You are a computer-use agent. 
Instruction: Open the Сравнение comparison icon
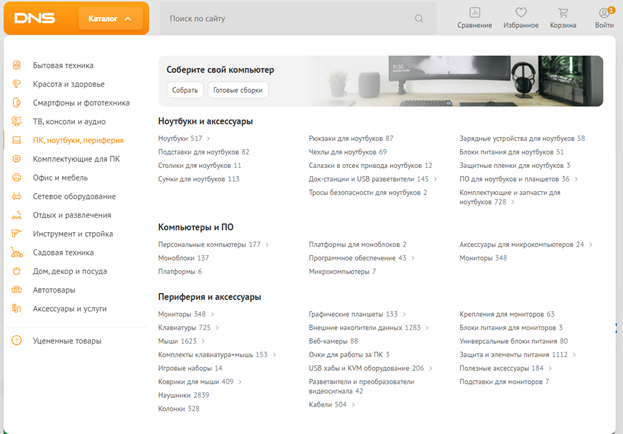474,13
